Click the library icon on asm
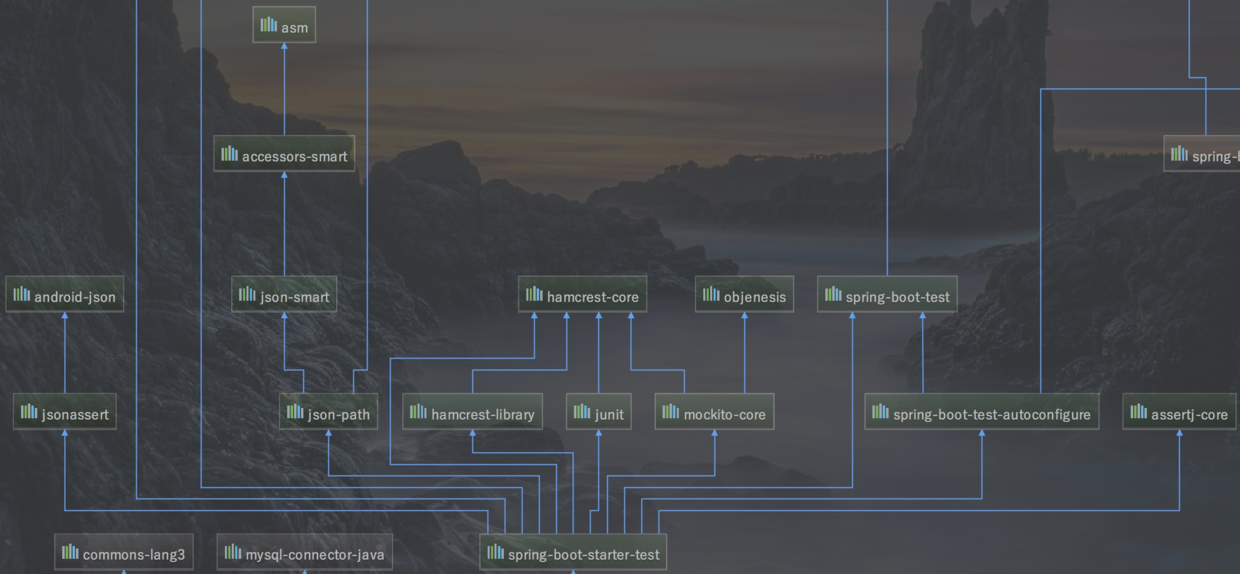Image resolution: width=1240 pixels, height=574 pixels. point(269,25)
